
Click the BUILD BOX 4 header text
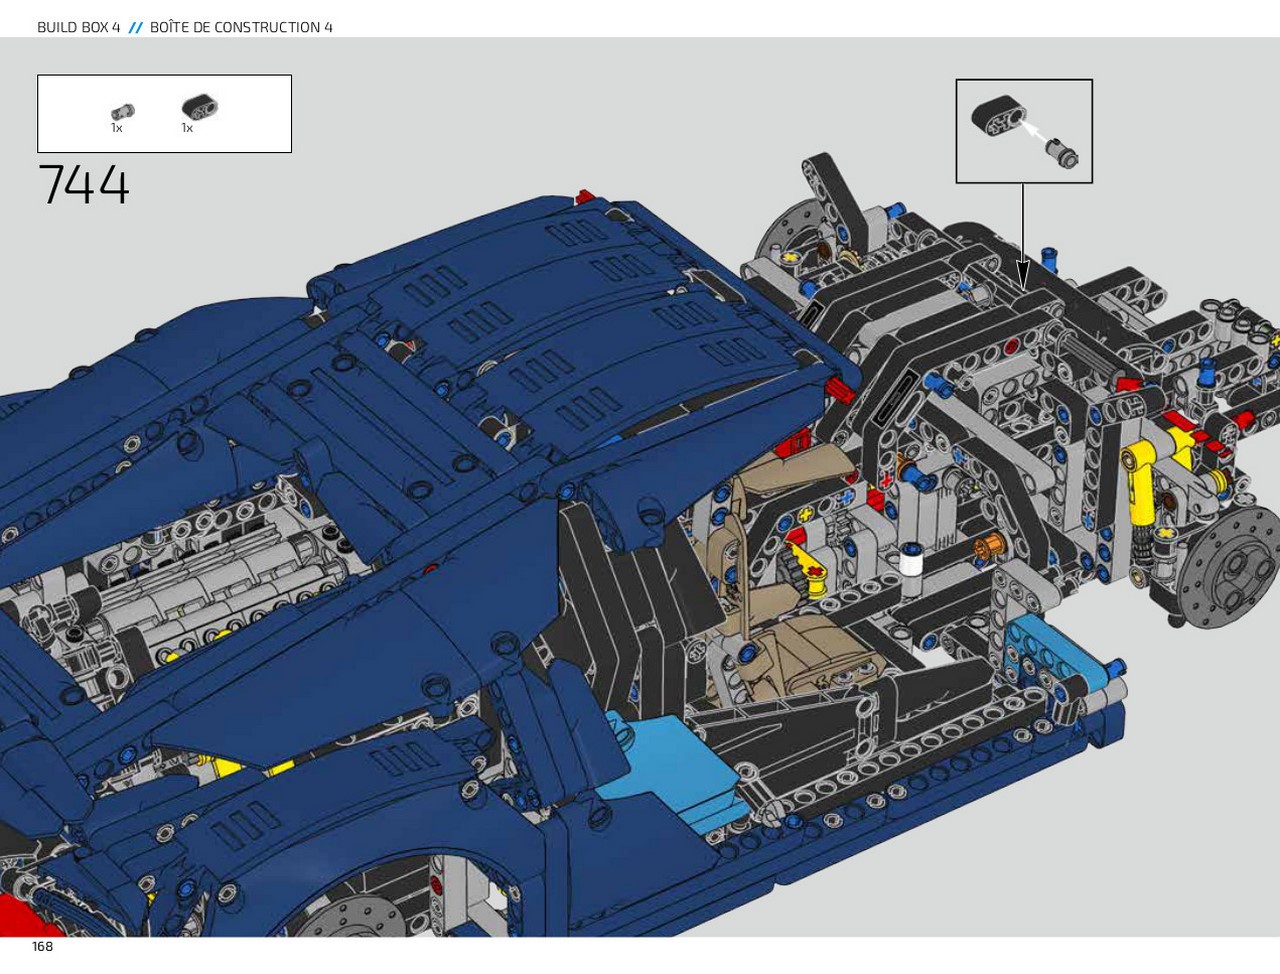(78, 27)
